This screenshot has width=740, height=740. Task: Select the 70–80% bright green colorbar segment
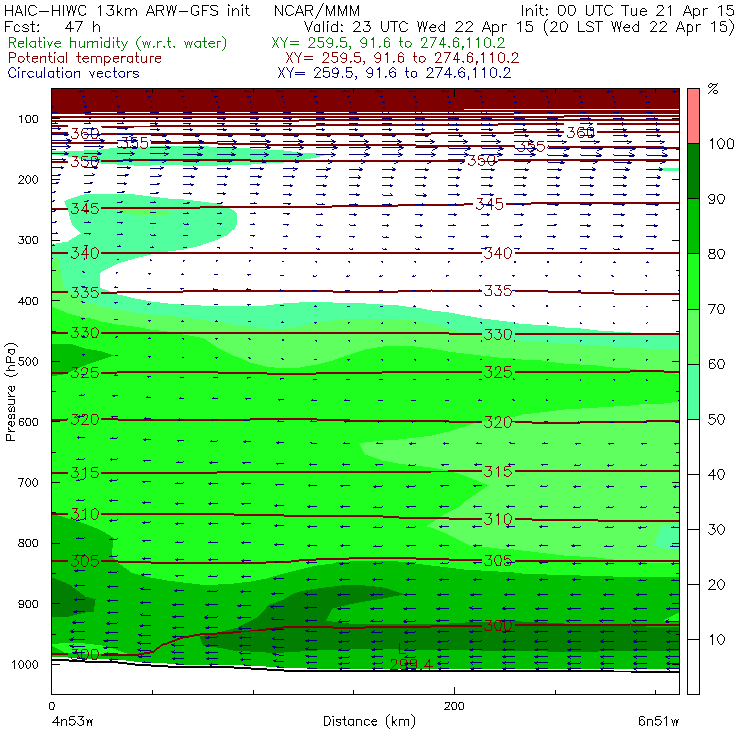693,281
